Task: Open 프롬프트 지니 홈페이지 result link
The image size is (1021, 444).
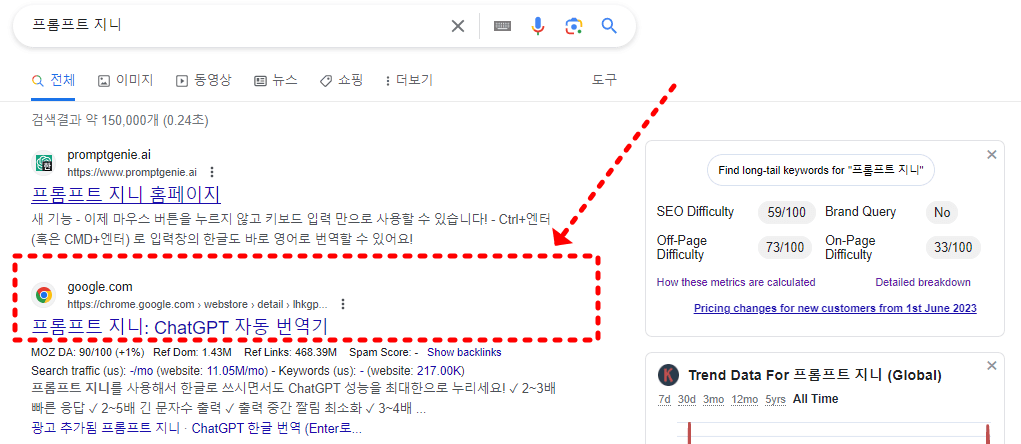Action: [126, 195]
